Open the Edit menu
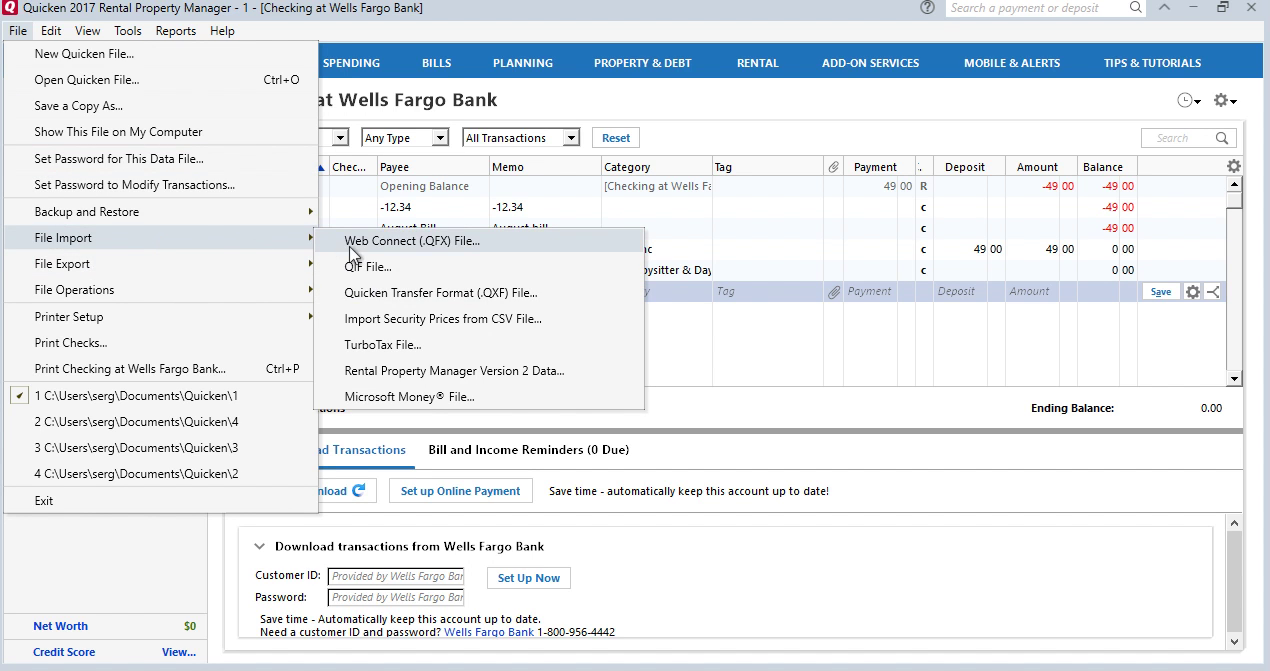This screenshot has width=1270, height=671. pos(51,31)
